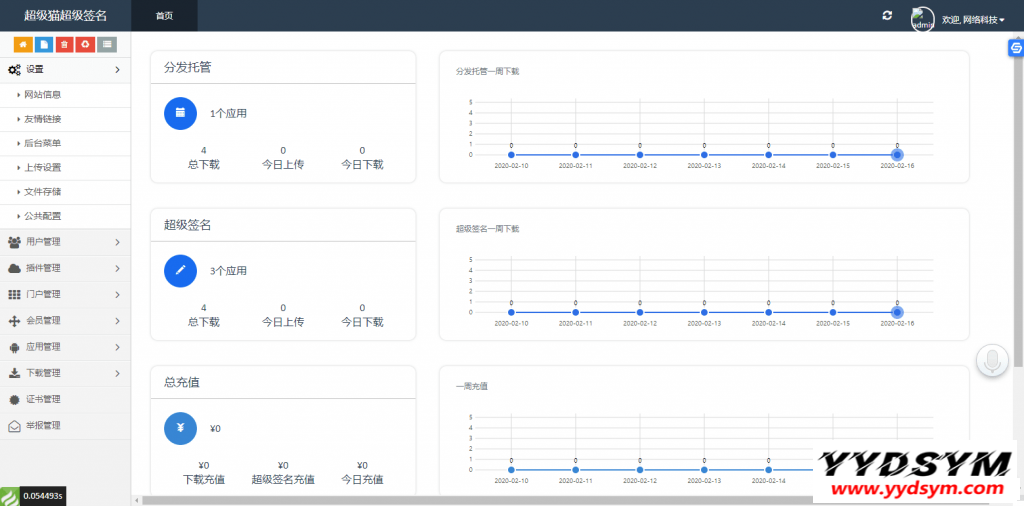Screen dimensions: 1024x506
Task: Expand the 应用管理 sidebar menu
Action: 65,347
